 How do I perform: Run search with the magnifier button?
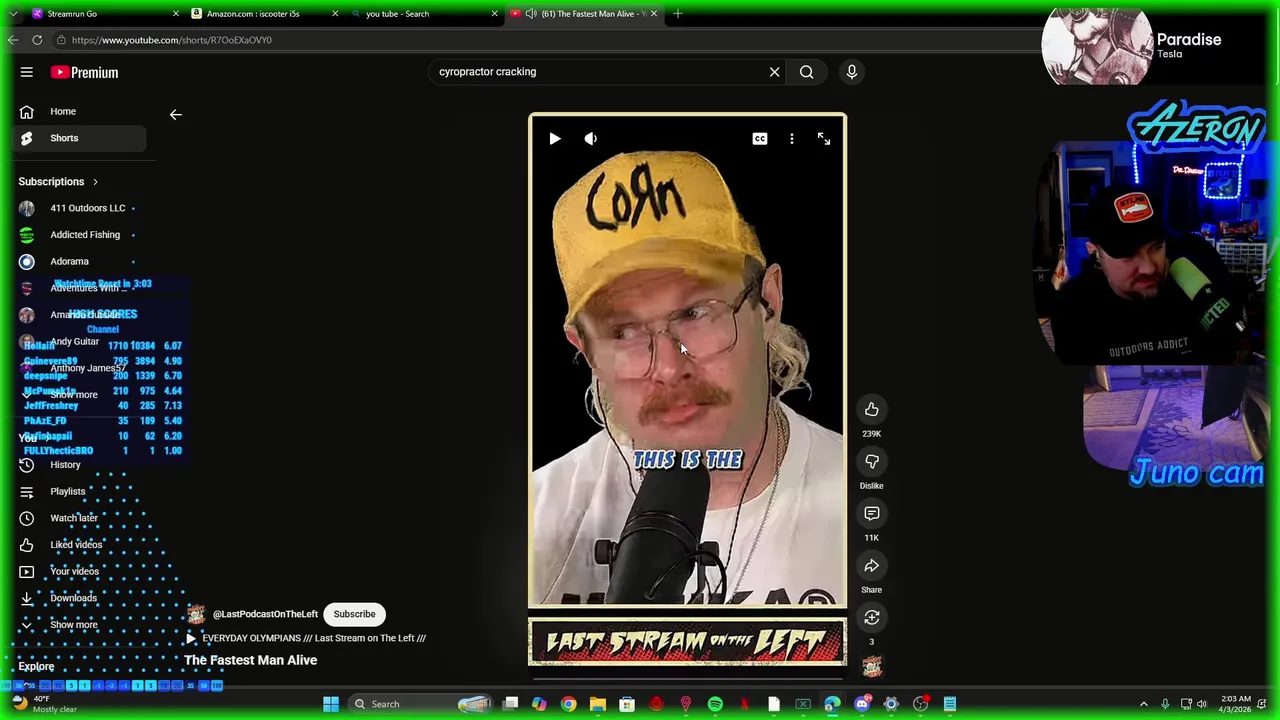806,72
